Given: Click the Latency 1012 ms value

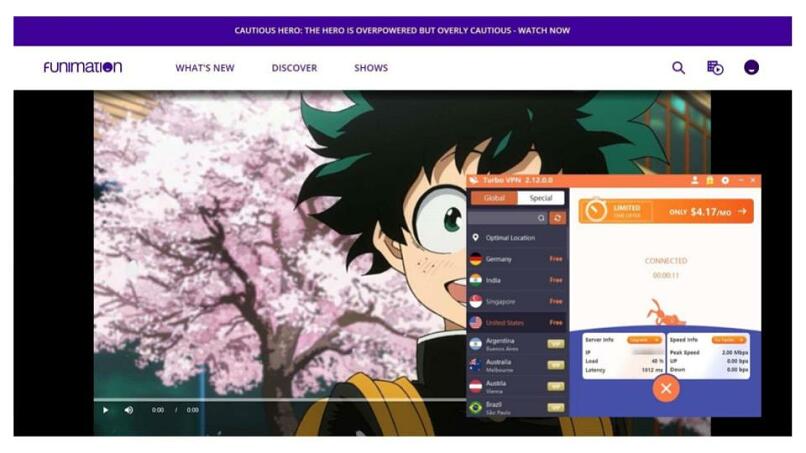Looking at the screenshot, I should click(652, 370).
